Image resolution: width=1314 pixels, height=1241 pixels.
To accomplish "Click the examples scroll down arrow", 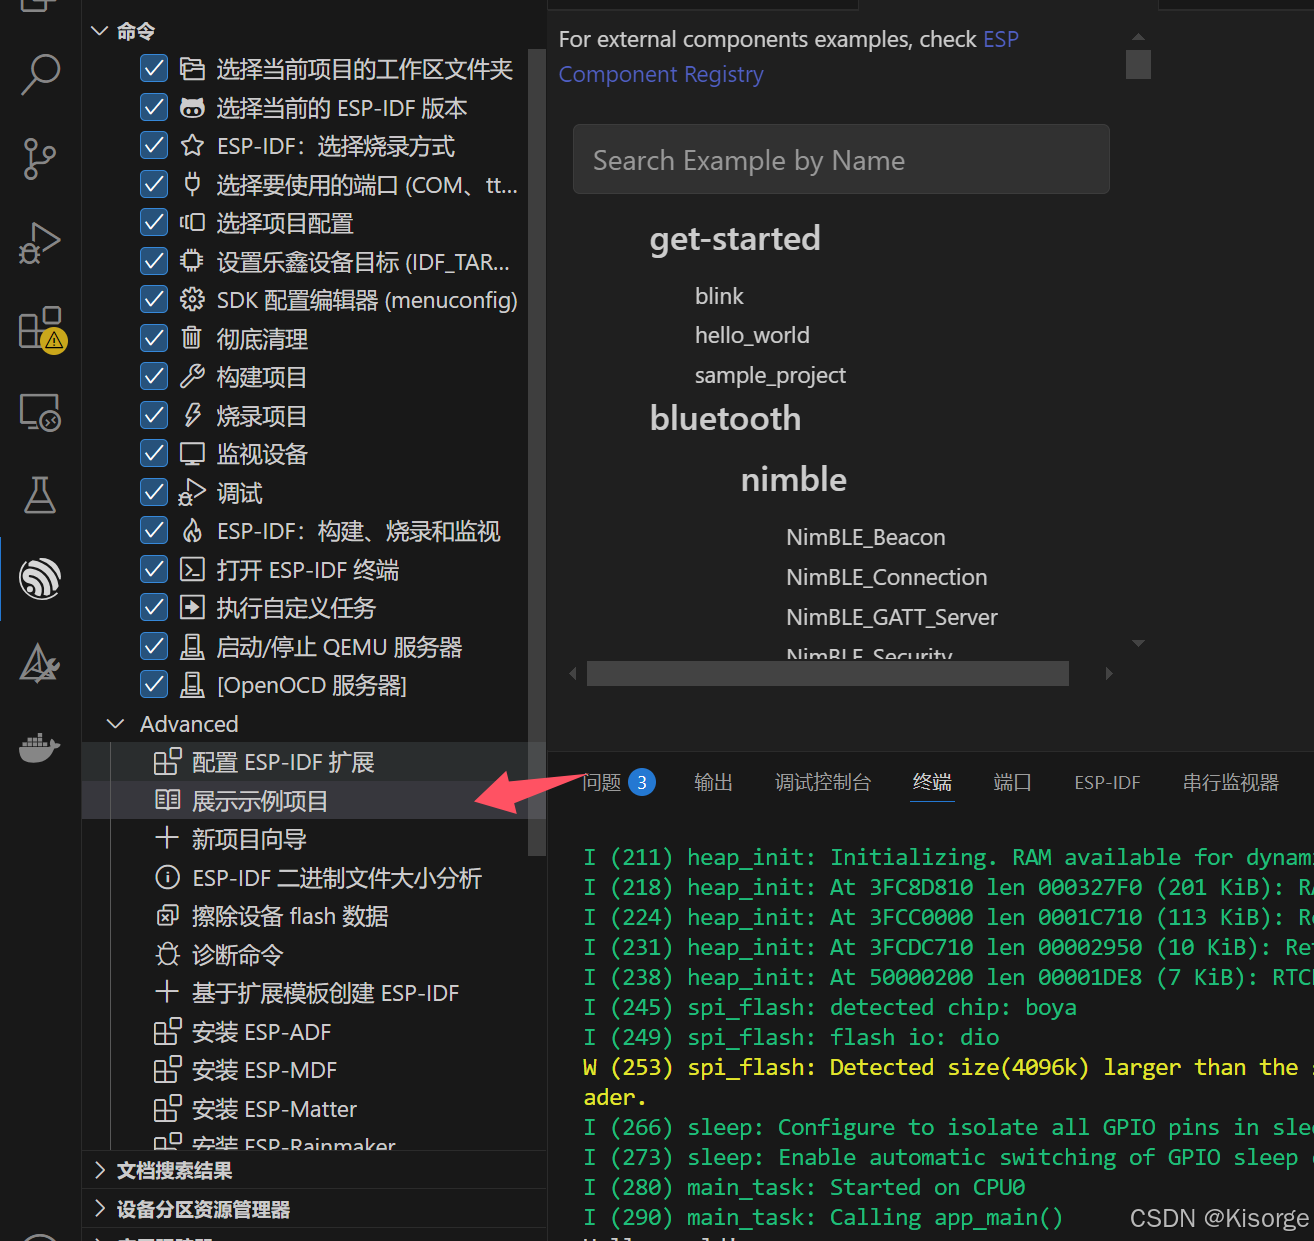I will (1138, 642).
